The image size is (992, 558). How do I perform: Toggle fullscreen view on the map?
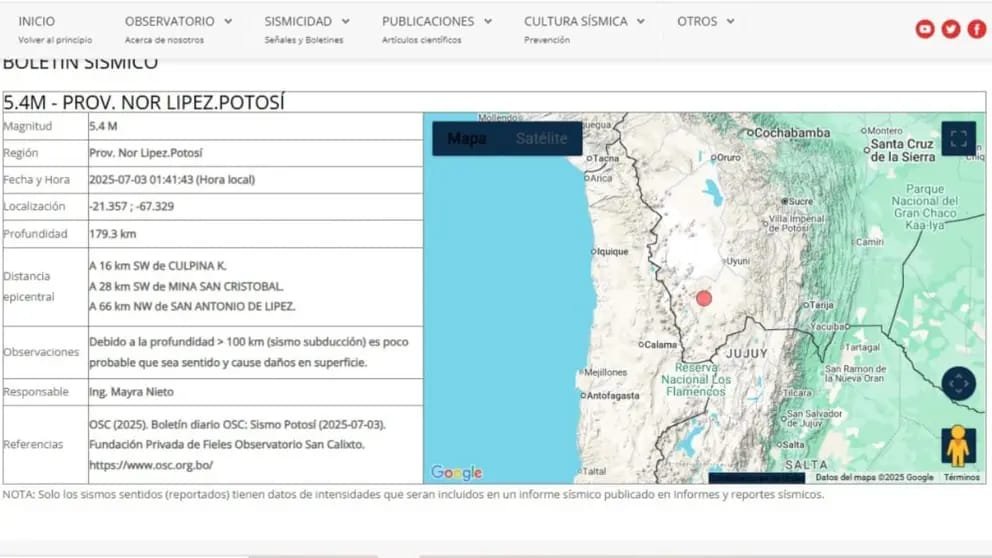pos(958,139)
